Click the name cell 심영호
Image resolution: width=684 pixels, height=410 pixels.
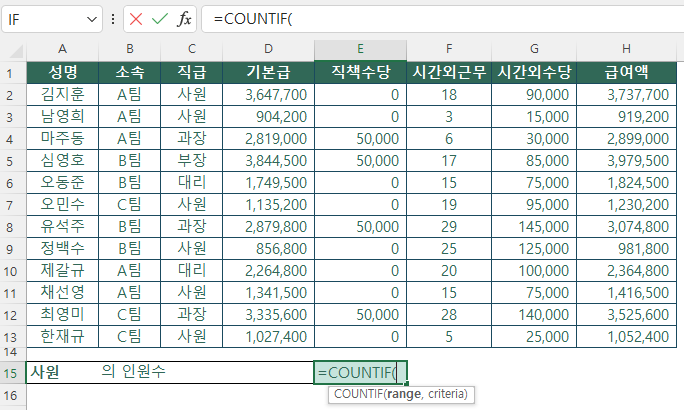(62, 161)
